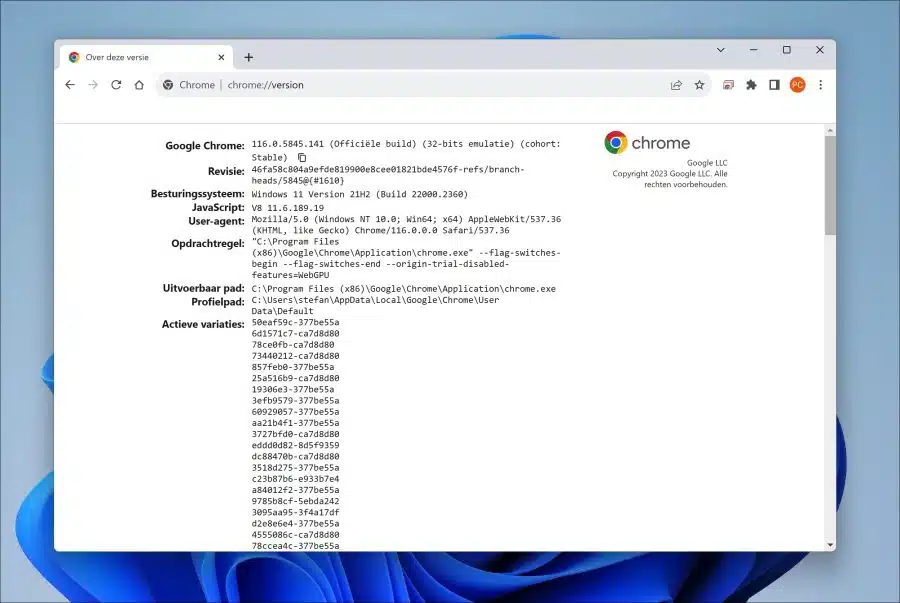
Task: Maximize the Chrome window
Action: tap(787, 50)
